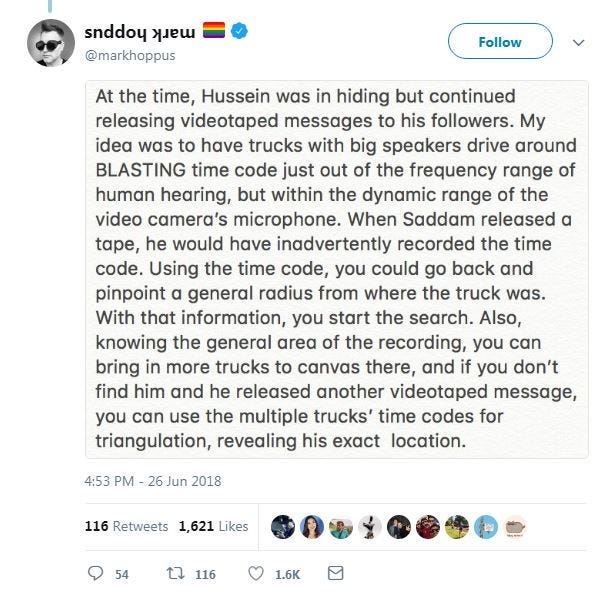Screen dimensions: 615x597
Task: Click the Pusheen cat avatar among likers
Action: click(515, 527)
